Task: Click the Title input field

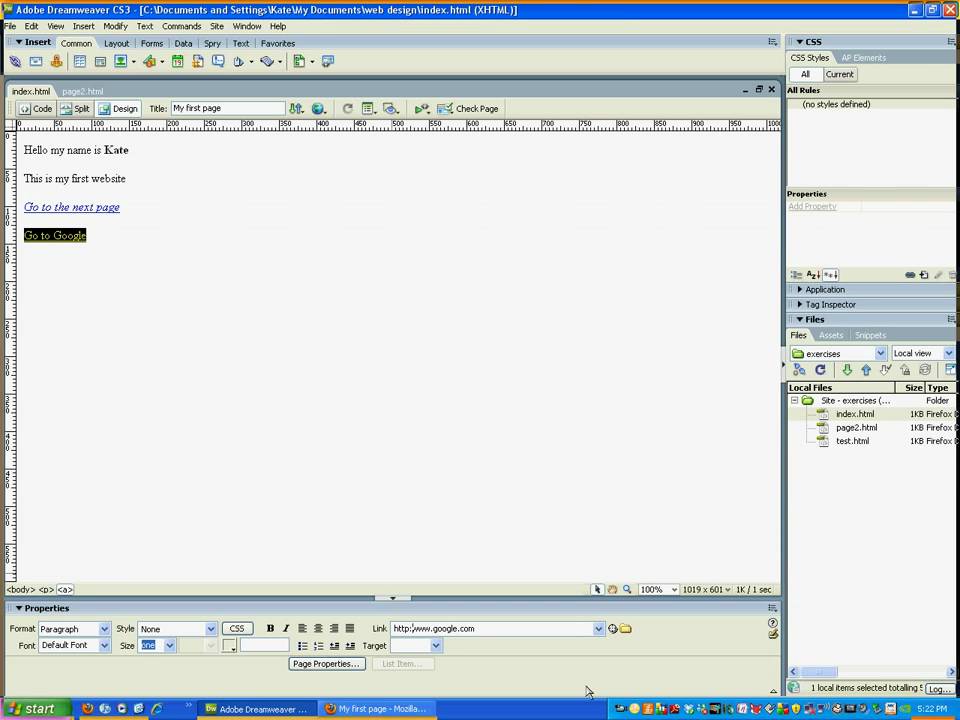Action: (227, 108)
